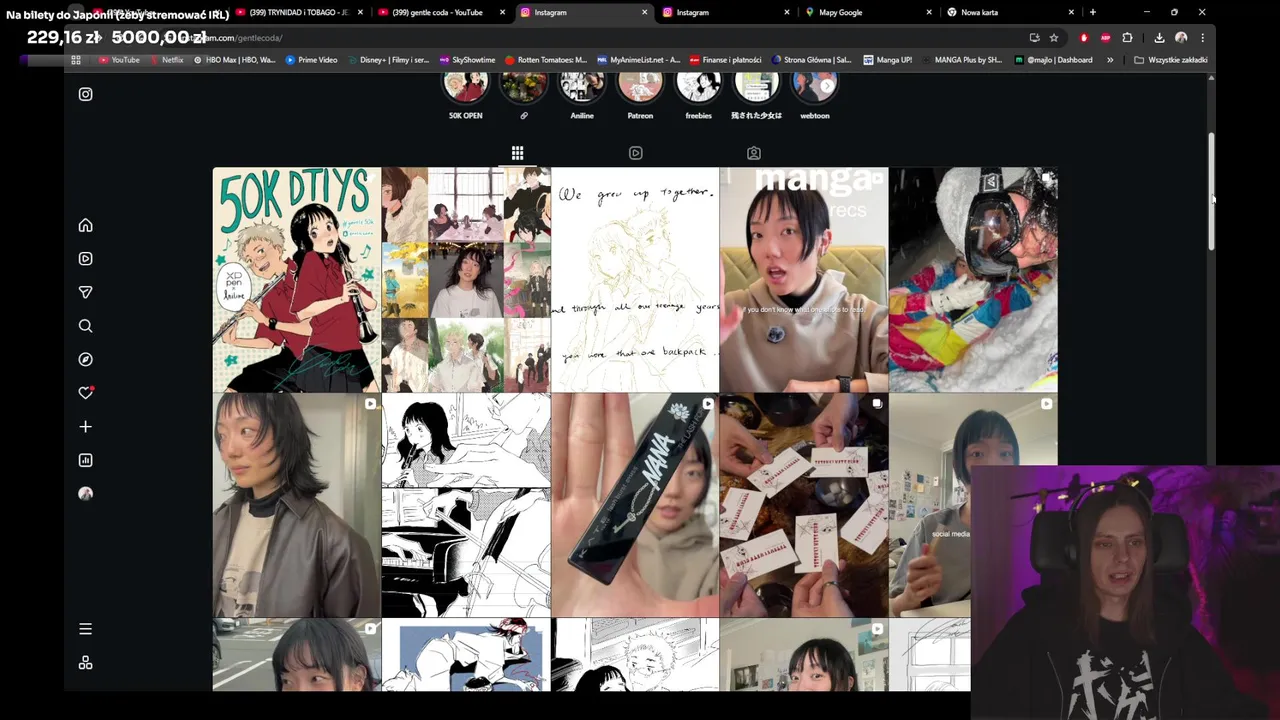Open browser Downloads icon

coord(1159,38)
